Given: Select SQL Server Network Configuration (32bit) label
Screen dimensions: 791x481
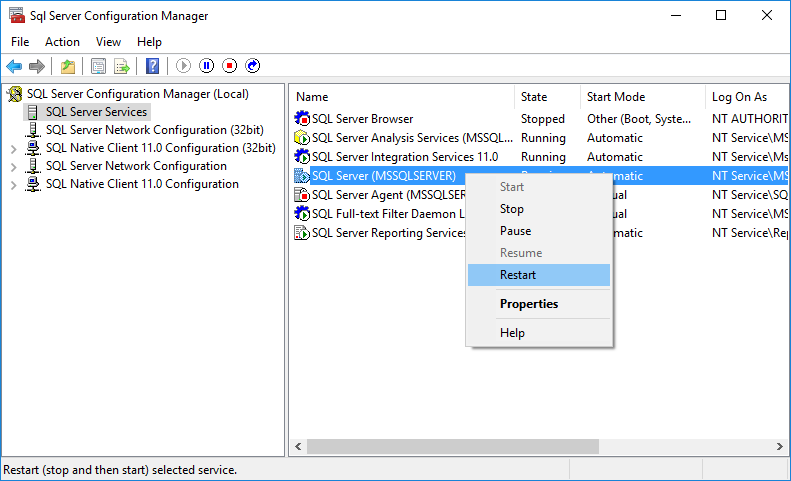Looking at the screenshot, I should [154, 130].
